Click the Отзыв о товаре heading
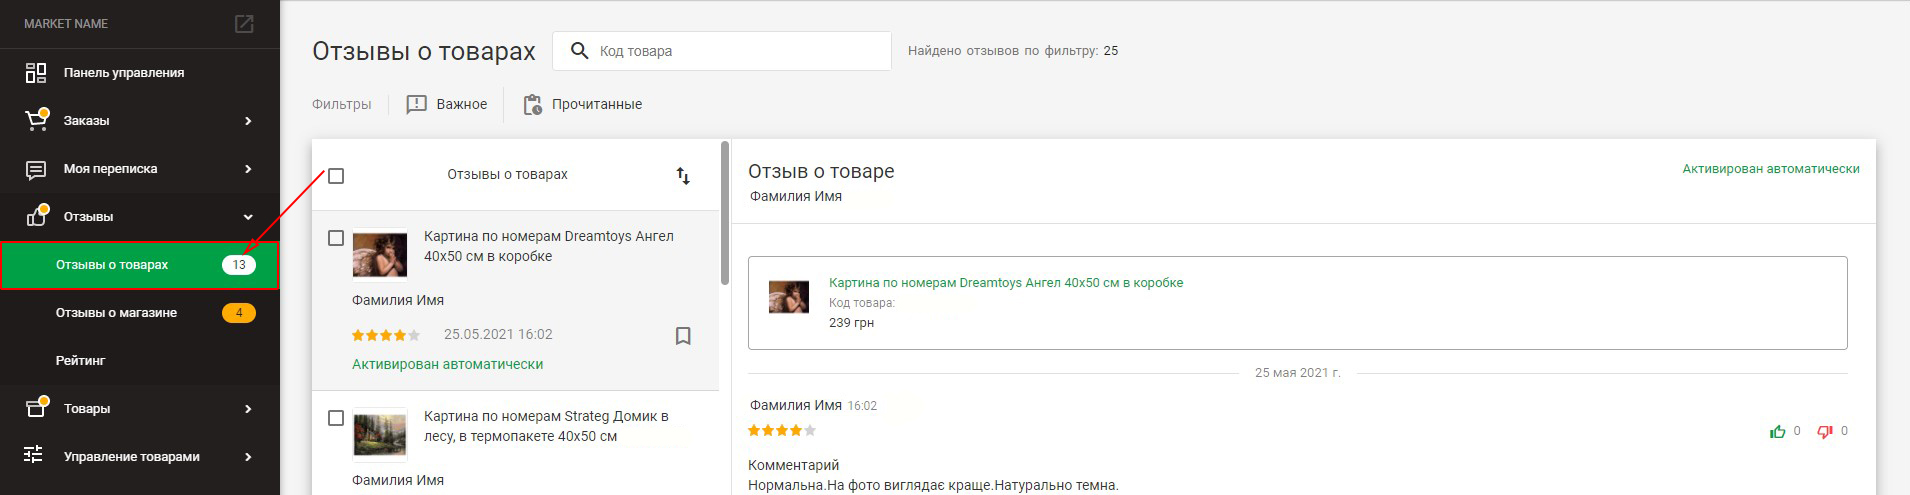Screen dimensions: 1910x495 pyautogui.click(x=821, y=172)
